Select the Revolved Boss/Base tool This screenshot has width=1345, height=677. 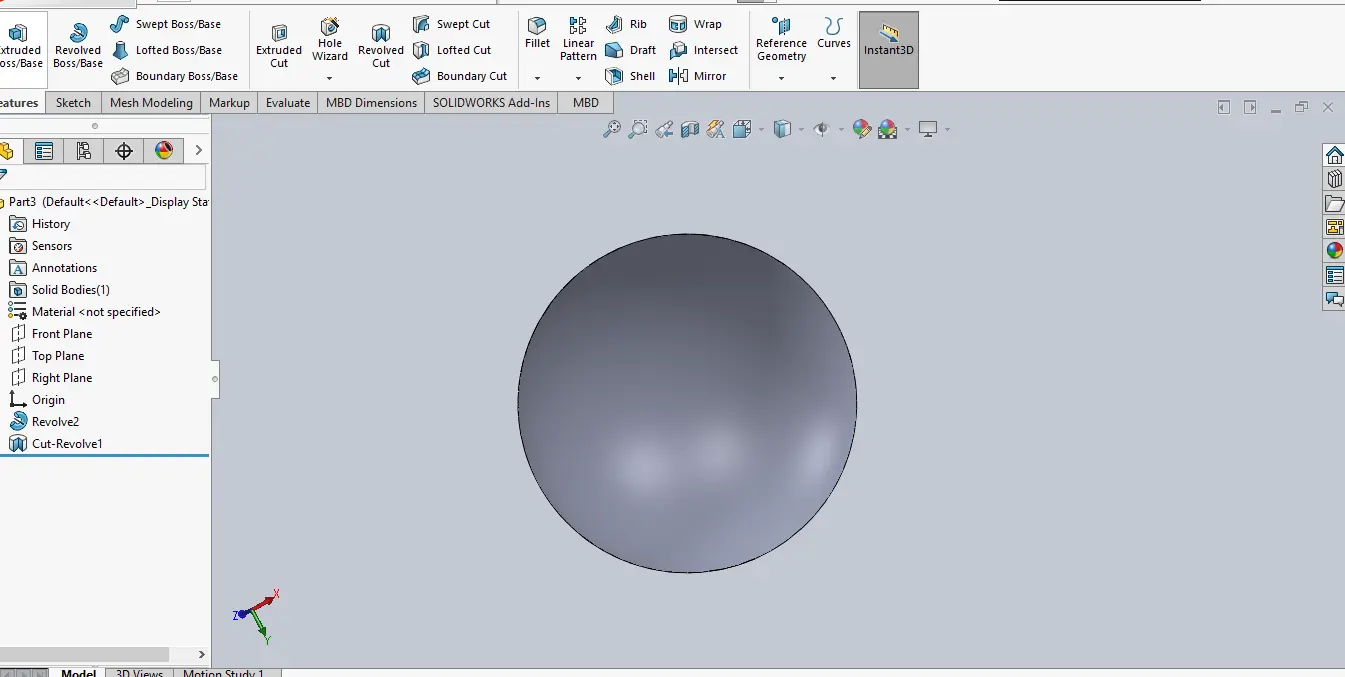(78, 48)
